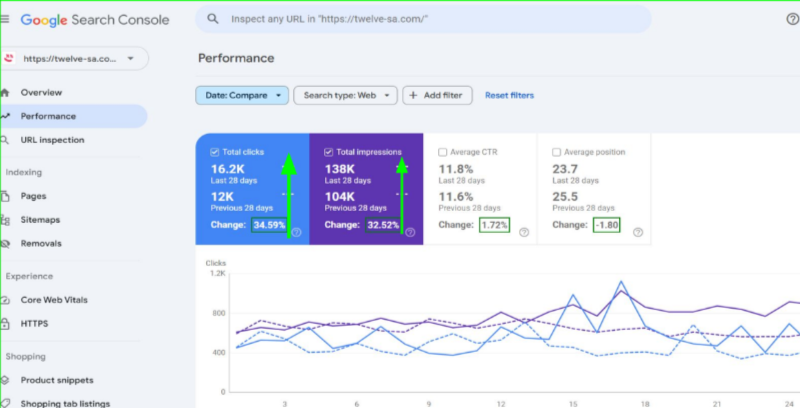Screen dimensions: 800x408
Task: Click the Overview home icon
Action: click(5, 92)
